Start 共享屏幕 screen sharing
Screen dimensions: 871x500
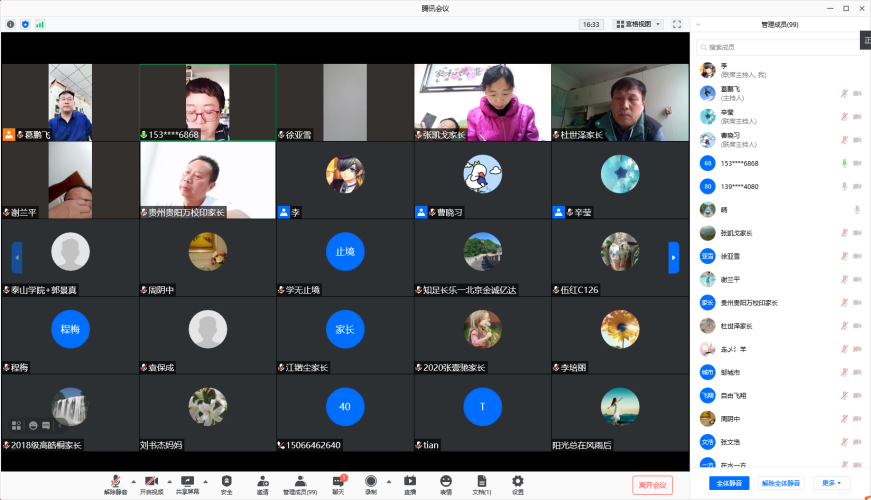(x=187, y=481)
